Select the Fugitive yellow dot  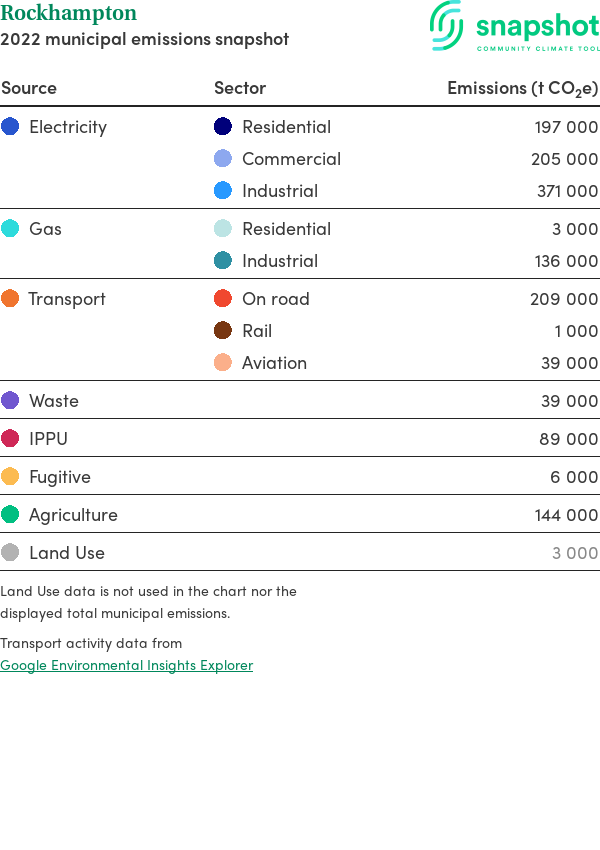pyautogui.click(x=10, y=476)
